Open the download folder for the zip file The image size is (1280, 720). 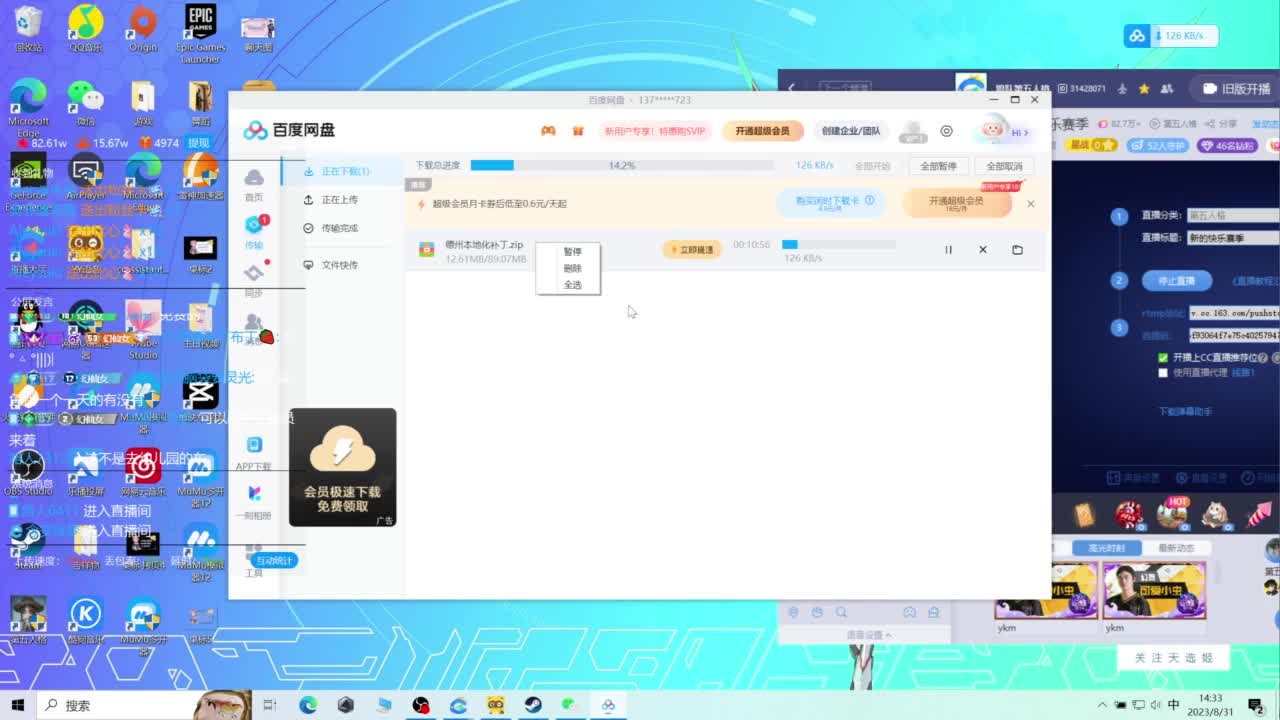[1017, 250]
